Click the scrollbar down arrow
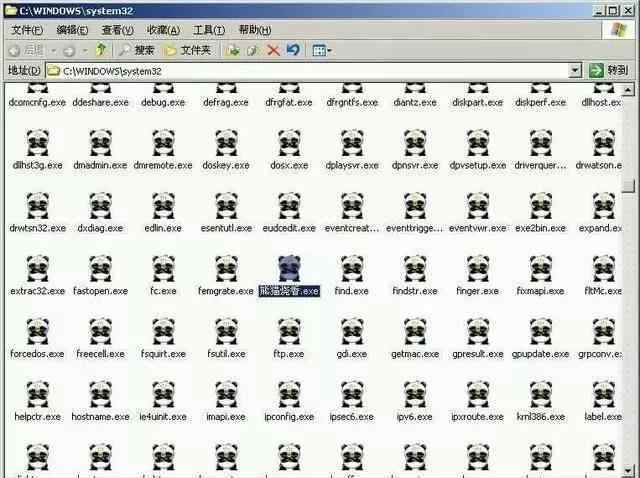The height and width of the screenshot is (478, 640). (627, 470)
